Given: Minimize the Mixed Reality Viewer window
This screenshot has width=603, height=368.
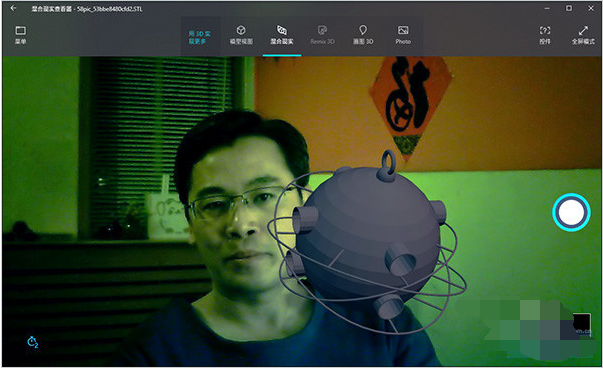Looking at the screenshot, I should tap(547, 8).
